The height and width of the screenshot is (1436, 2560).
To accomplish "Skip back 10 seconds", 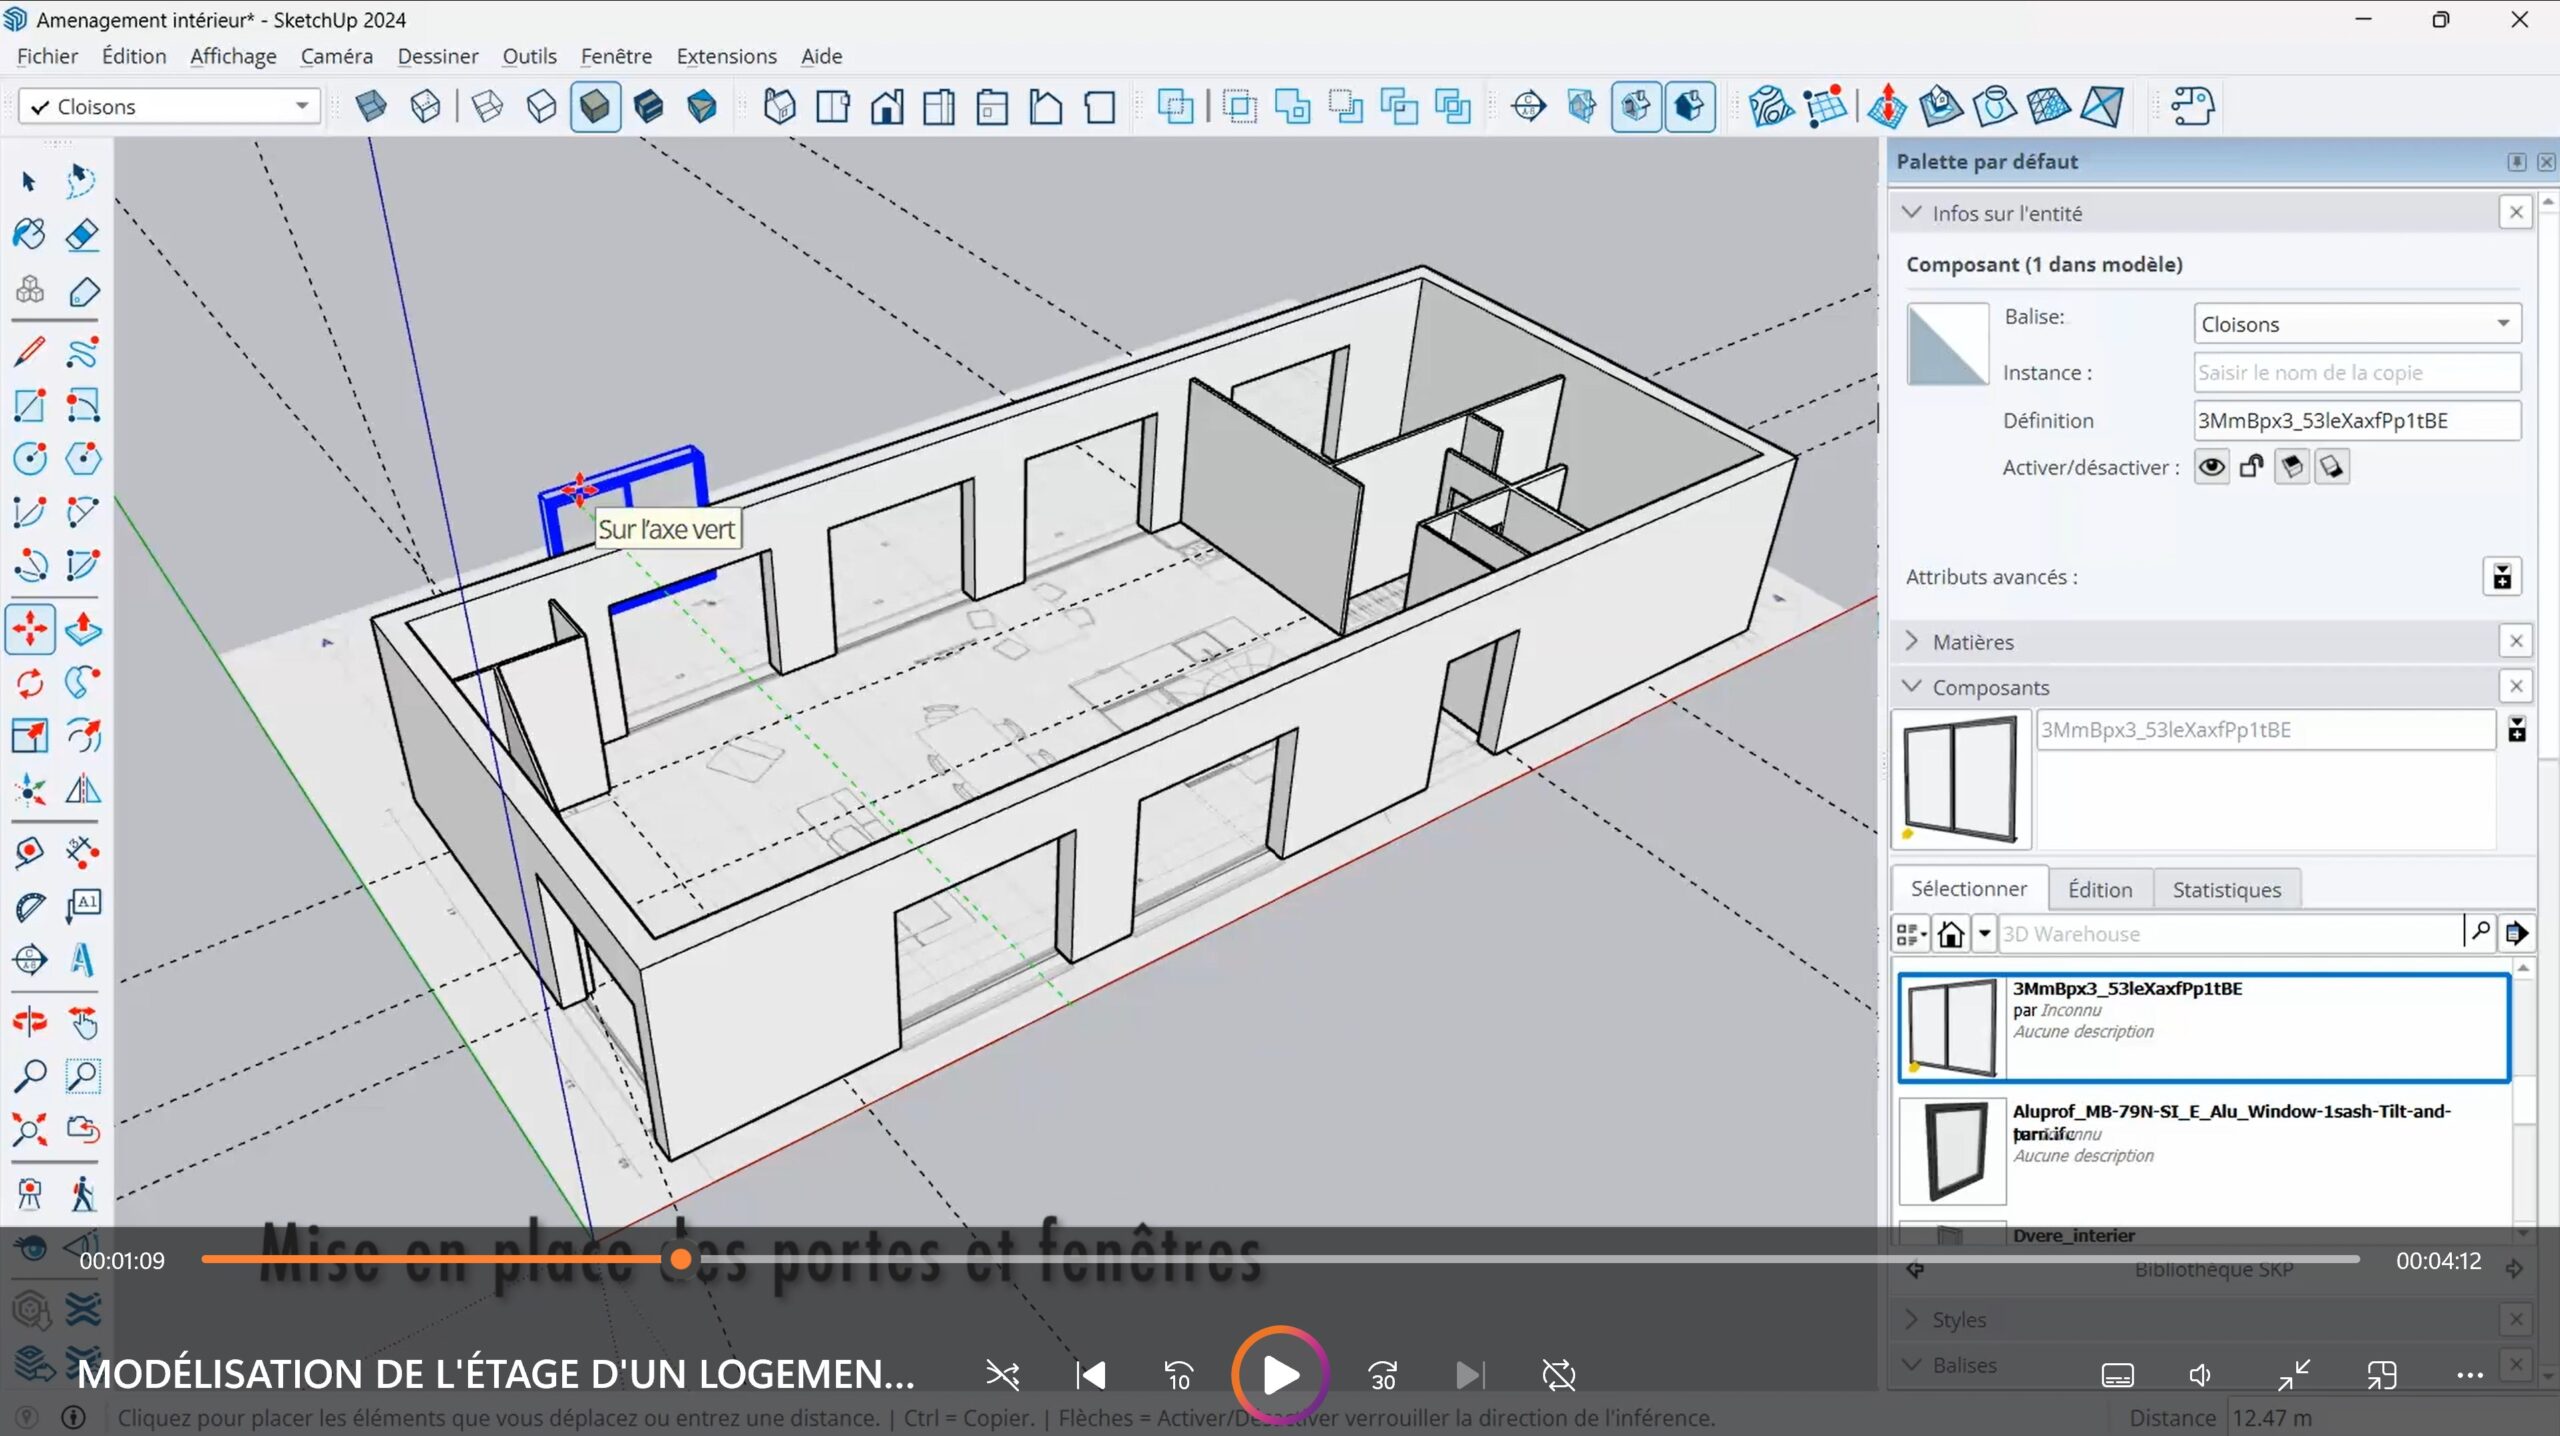I will [x=1179, y=1375].
